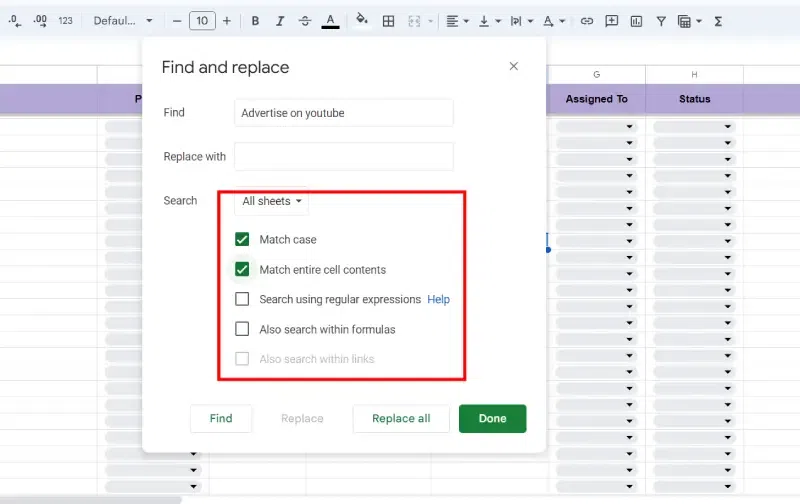Increase the font size with plus
Viewport: 800px width, 504px height.
point(227,21)
